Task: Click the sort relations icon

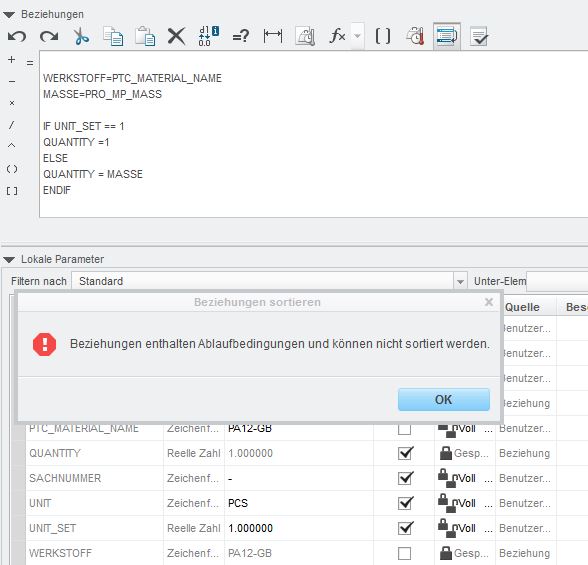Action: point(447,36)
